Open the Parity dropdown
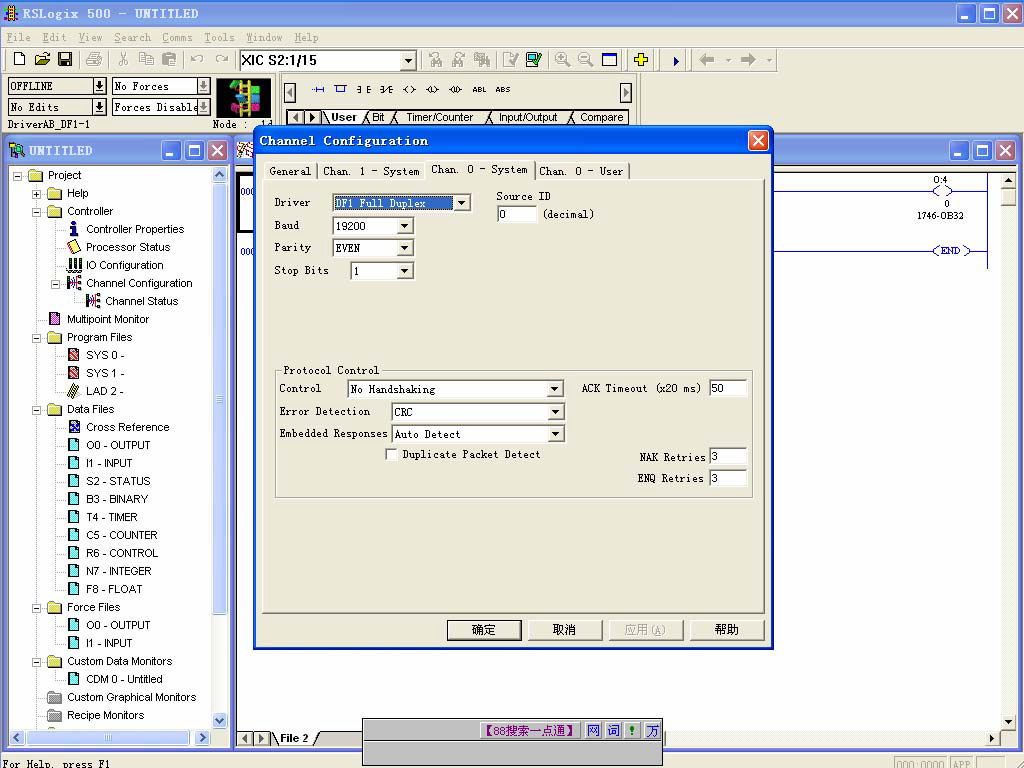1024x768 pixels. [405, 248]
